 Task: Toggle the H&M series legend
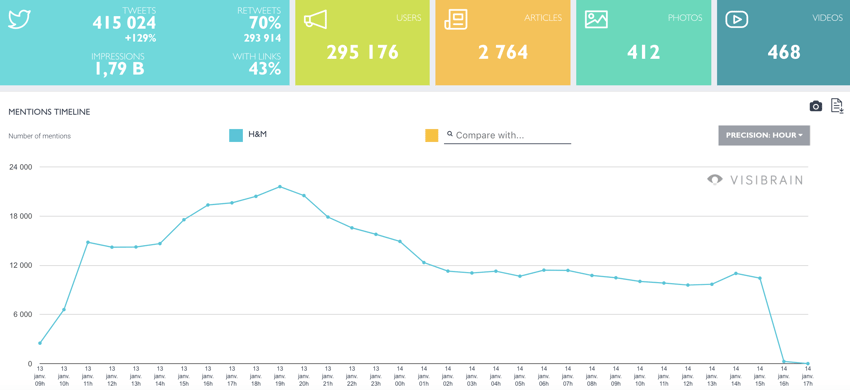point(248,135)
